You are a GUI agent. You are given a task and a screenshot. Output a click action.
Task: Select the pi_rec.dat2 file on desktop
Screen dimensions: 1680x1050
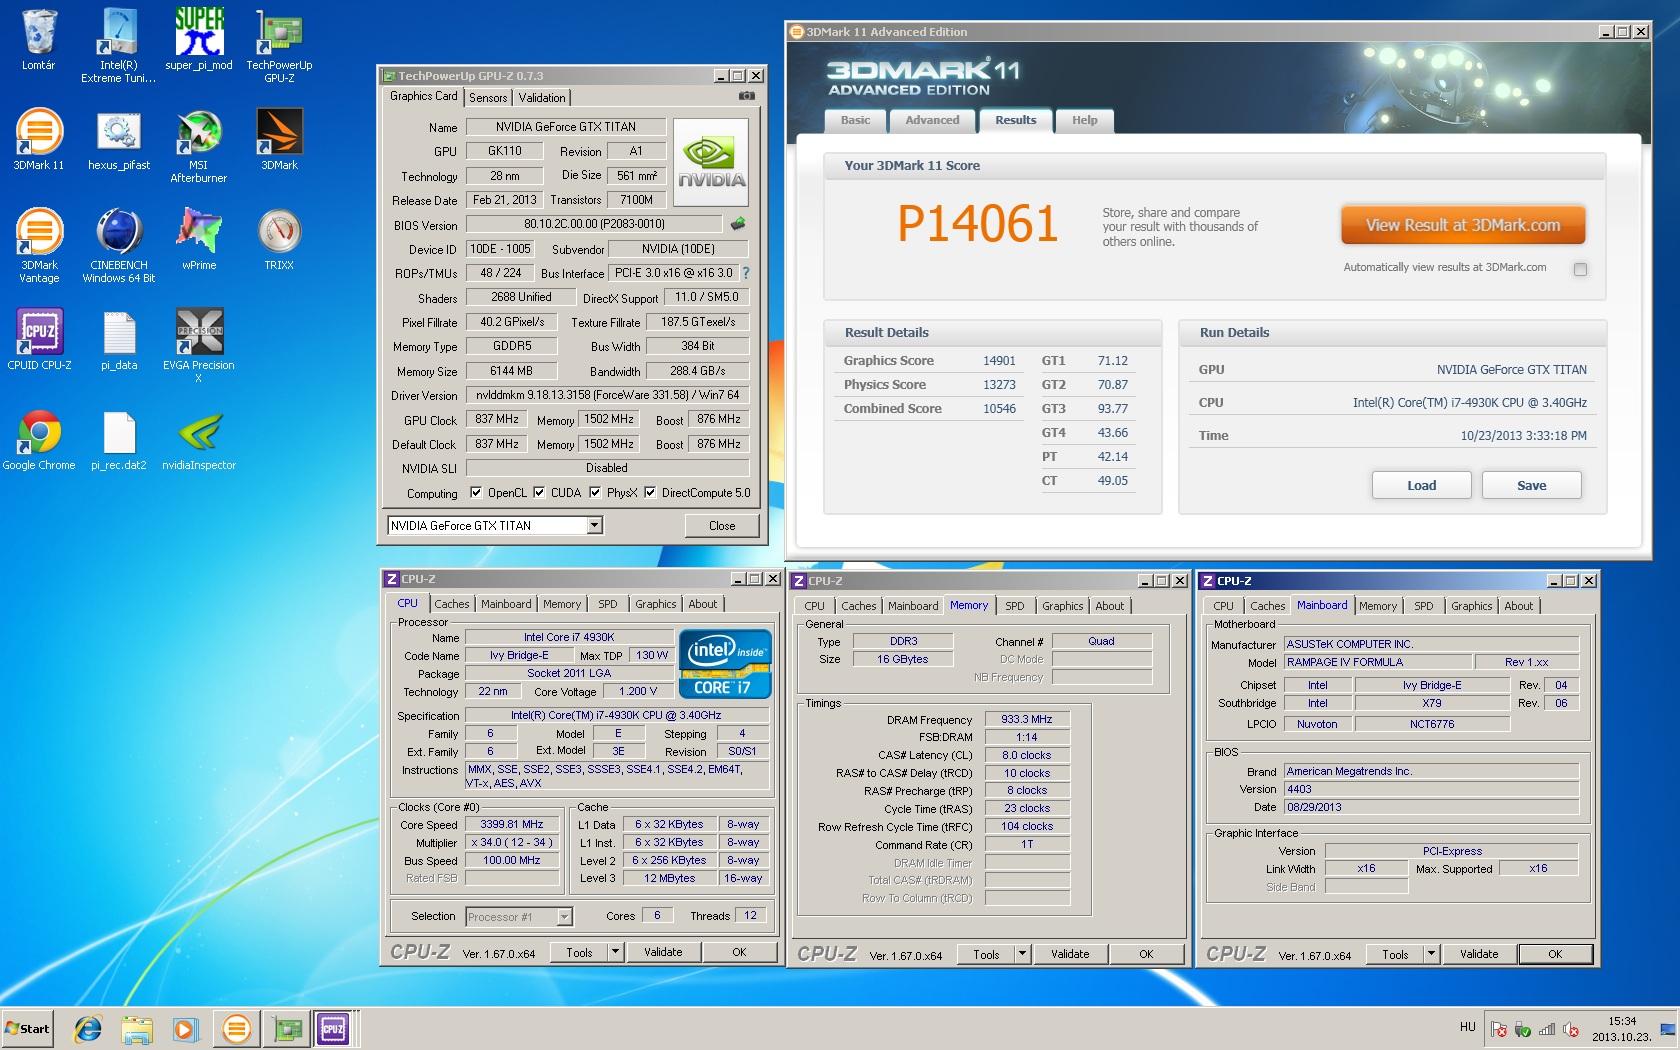pos(119,439)
